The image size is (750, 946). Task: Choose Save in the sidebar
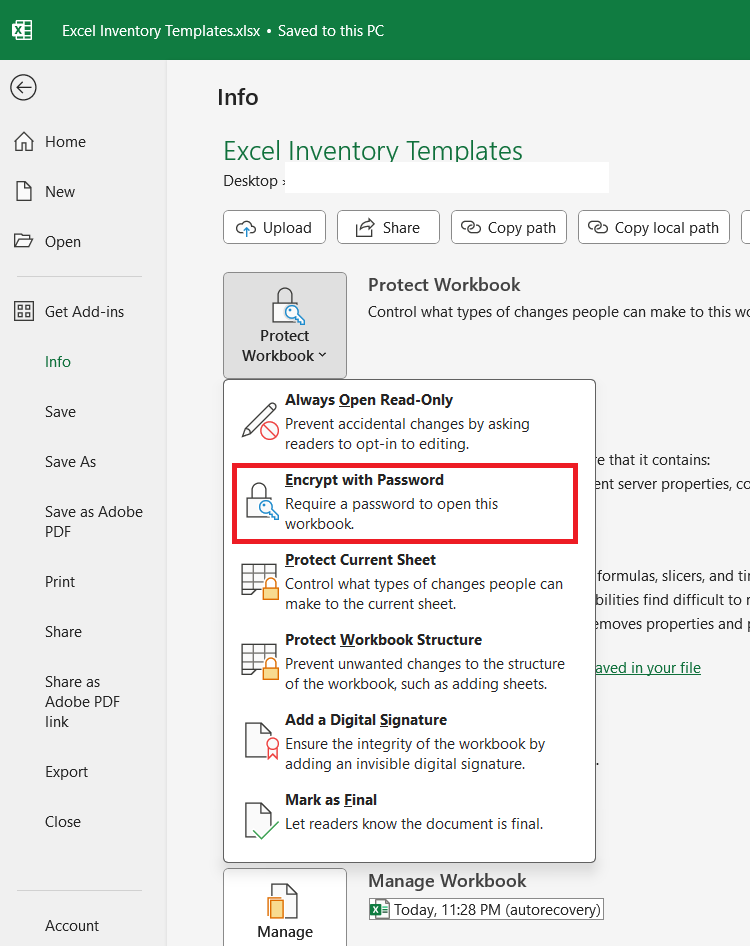click(x=60, y=412)
